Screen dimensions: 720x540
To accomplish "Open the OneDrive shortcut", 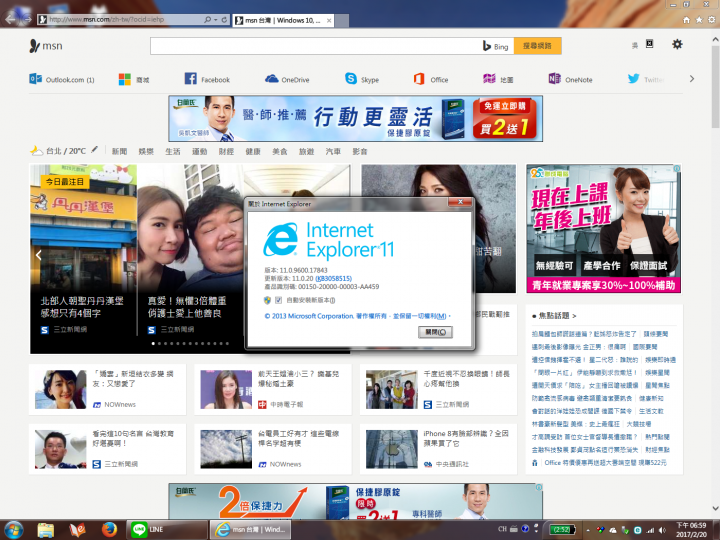I will coord(287,79).
